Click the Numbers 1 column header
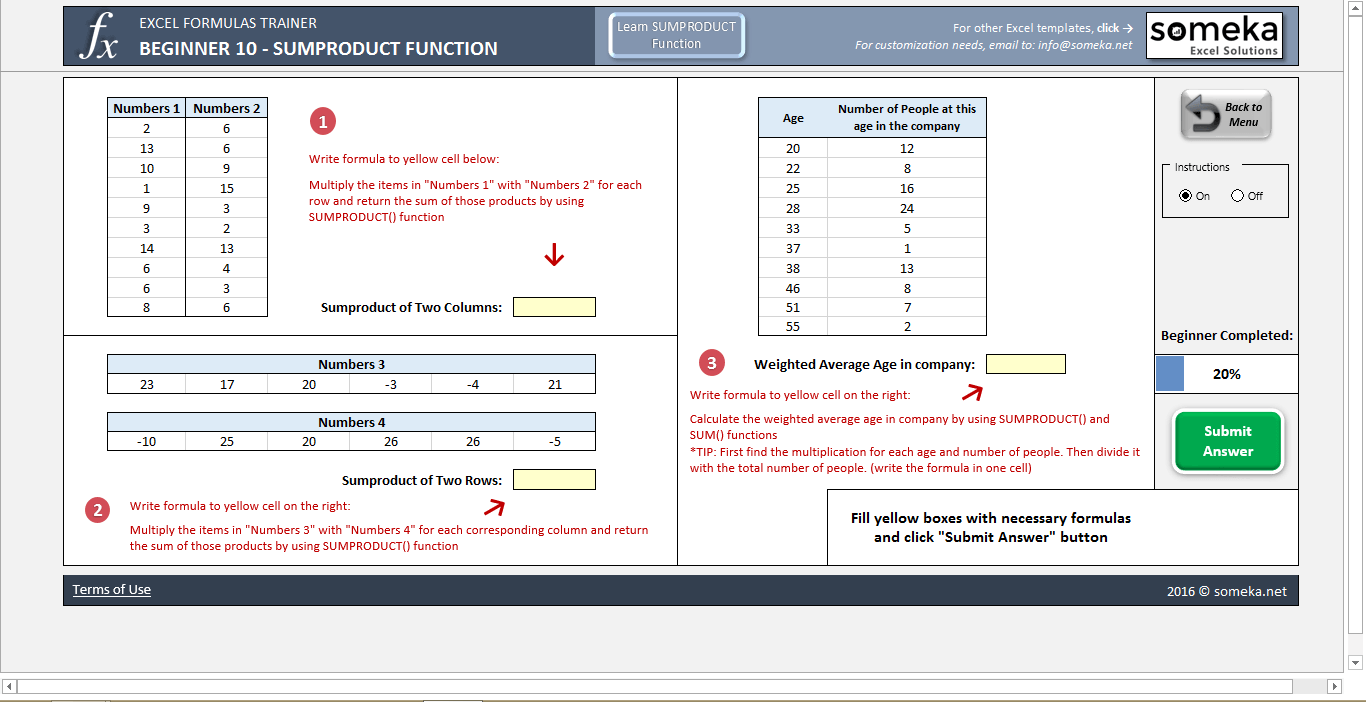 click(147, 108)
